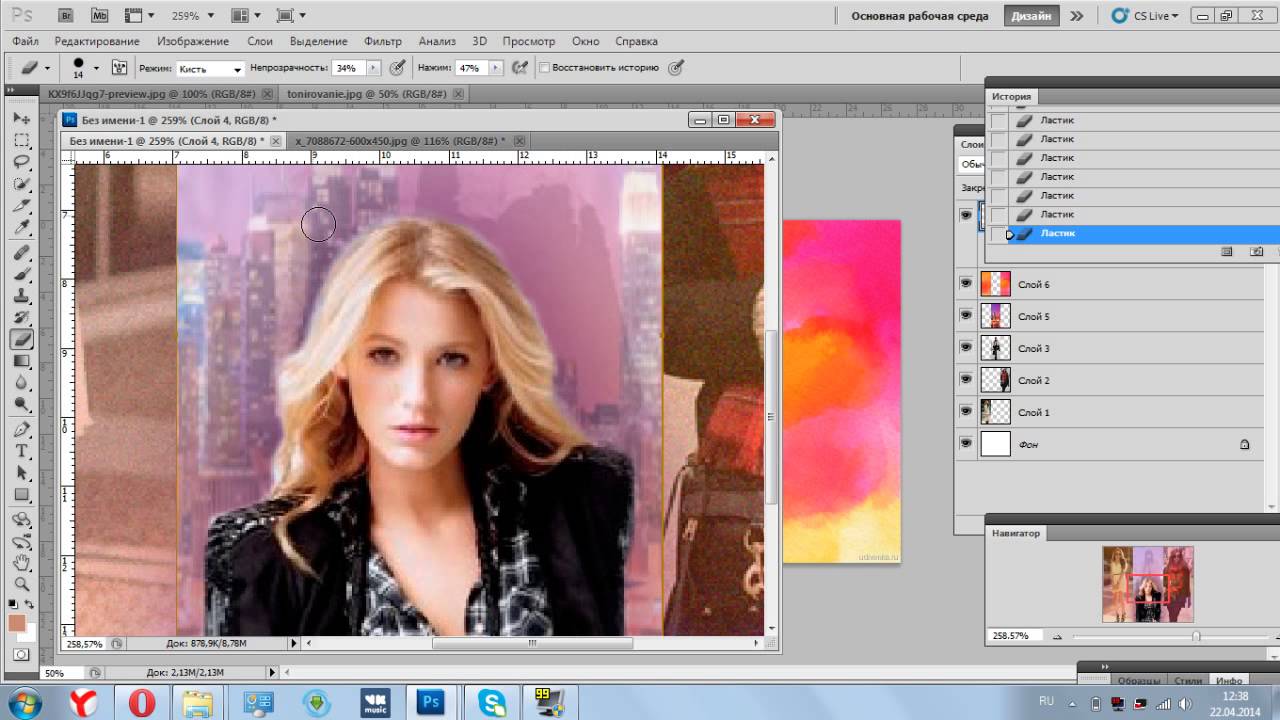
Task: Launch Adobe Bridge from top bar
Action: [x=66, y=16]
